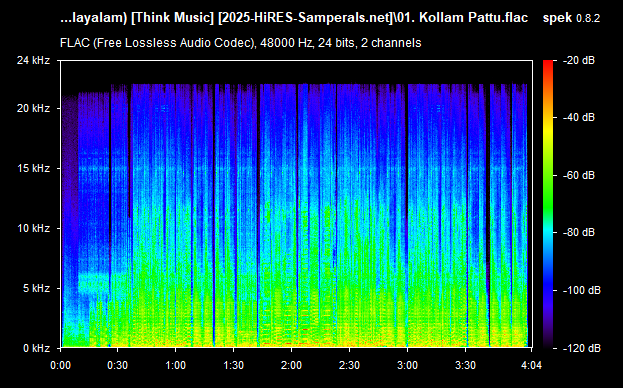The height and width of the screenshot is (388, 623).
Task: Click the 20 kHz frequency axis label
Action: pyautogui.click(x=33, y=108)
